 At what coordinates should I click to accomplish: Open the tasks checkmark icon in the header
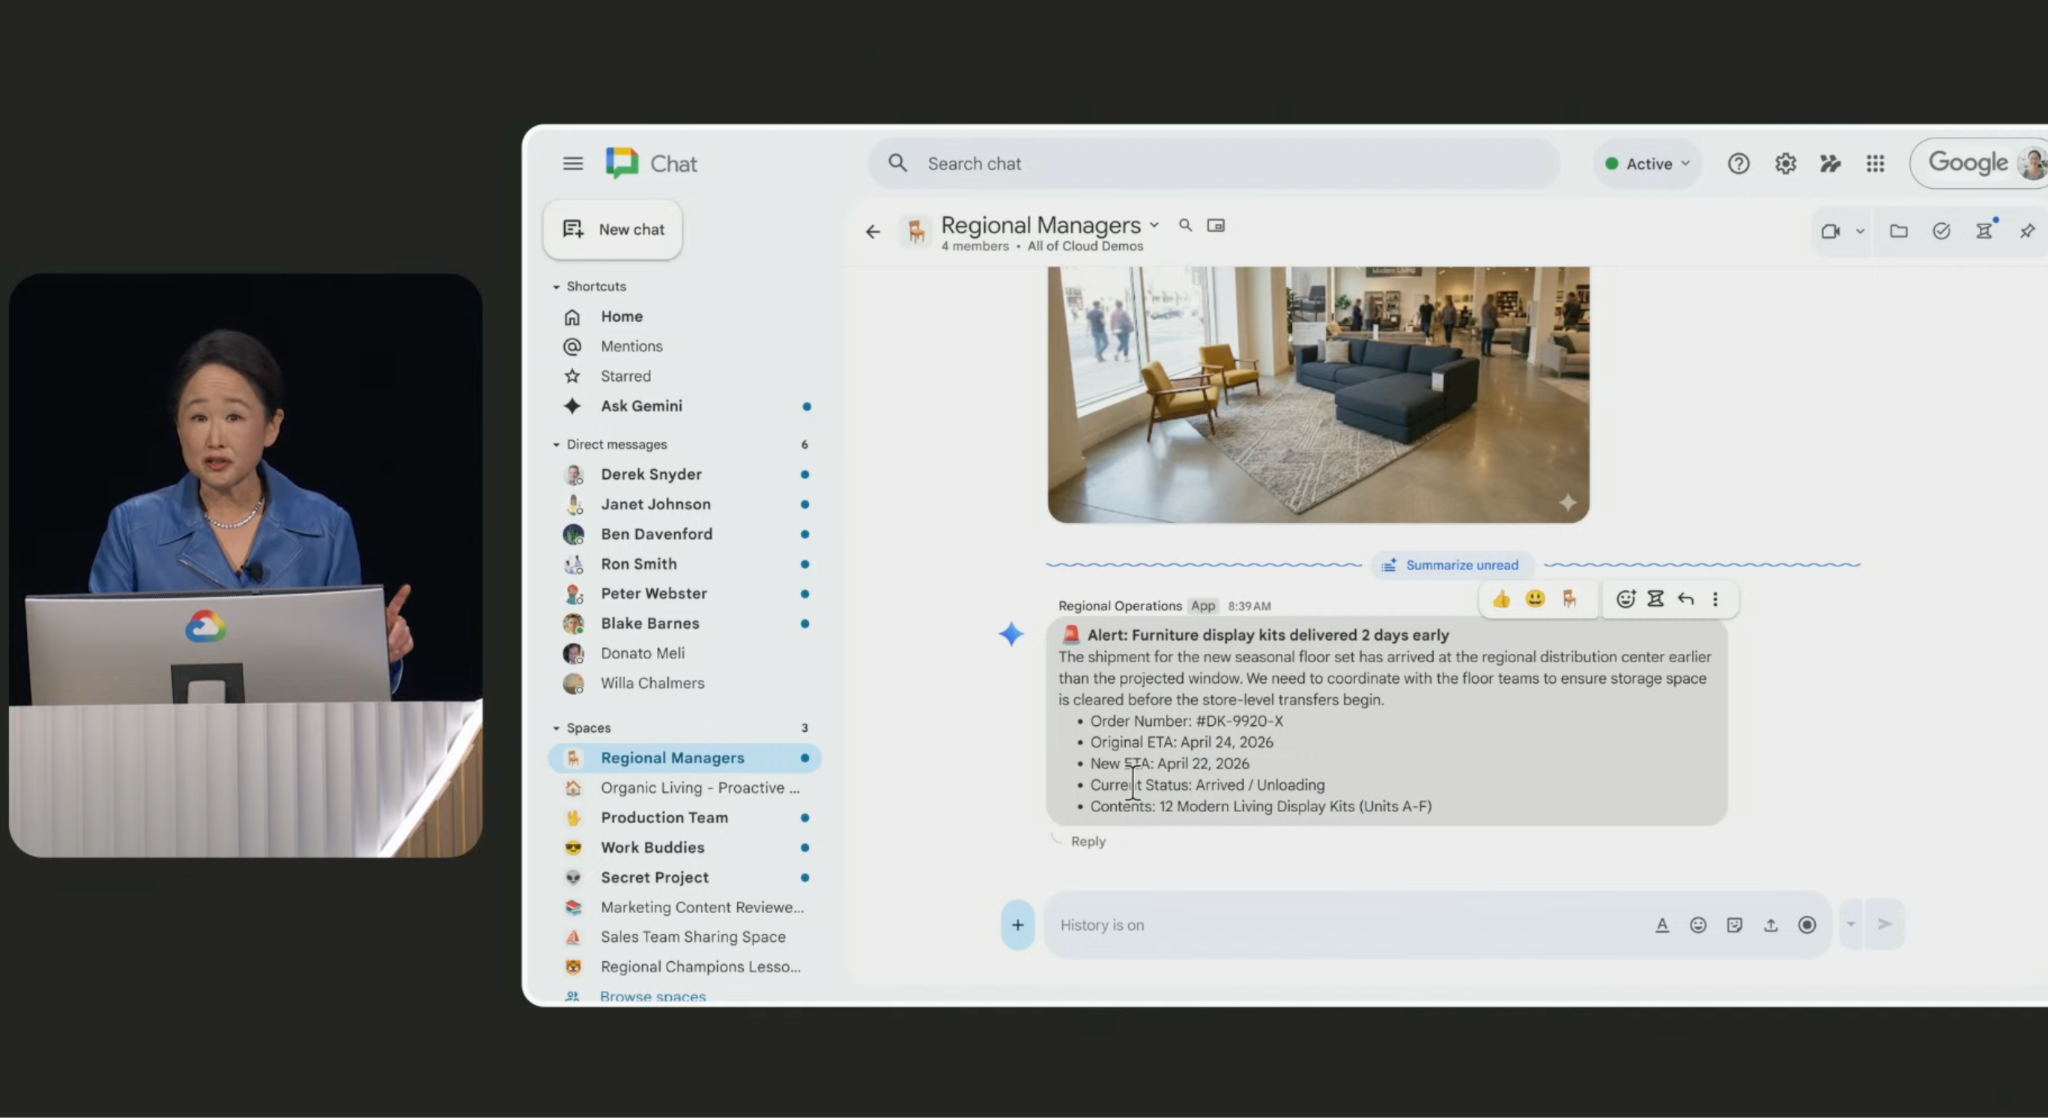click(x=1941, y=231)
